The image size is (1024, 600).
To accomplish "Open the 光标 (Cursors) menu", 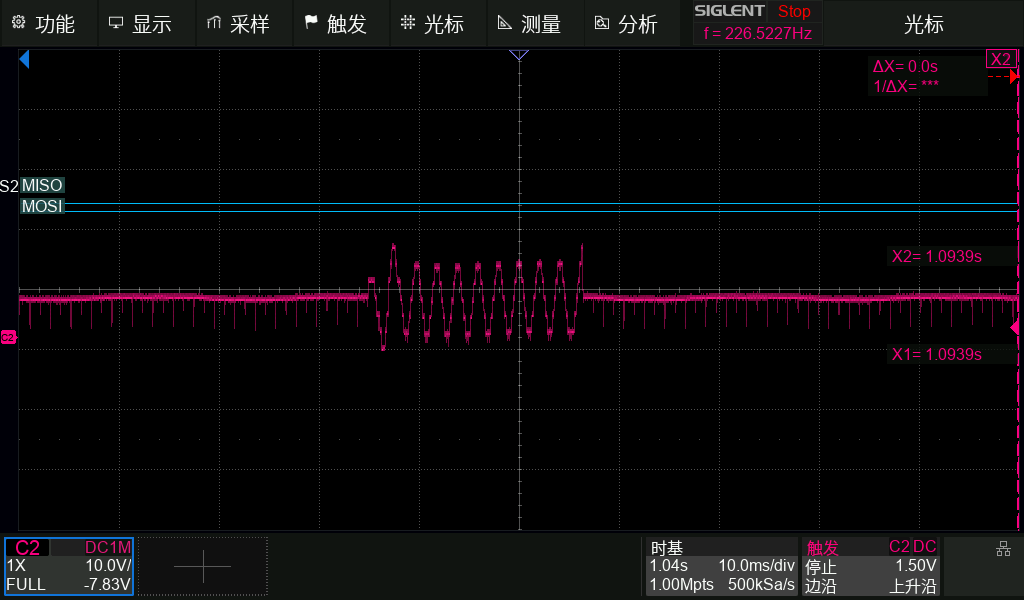I will tap(438, 24).
